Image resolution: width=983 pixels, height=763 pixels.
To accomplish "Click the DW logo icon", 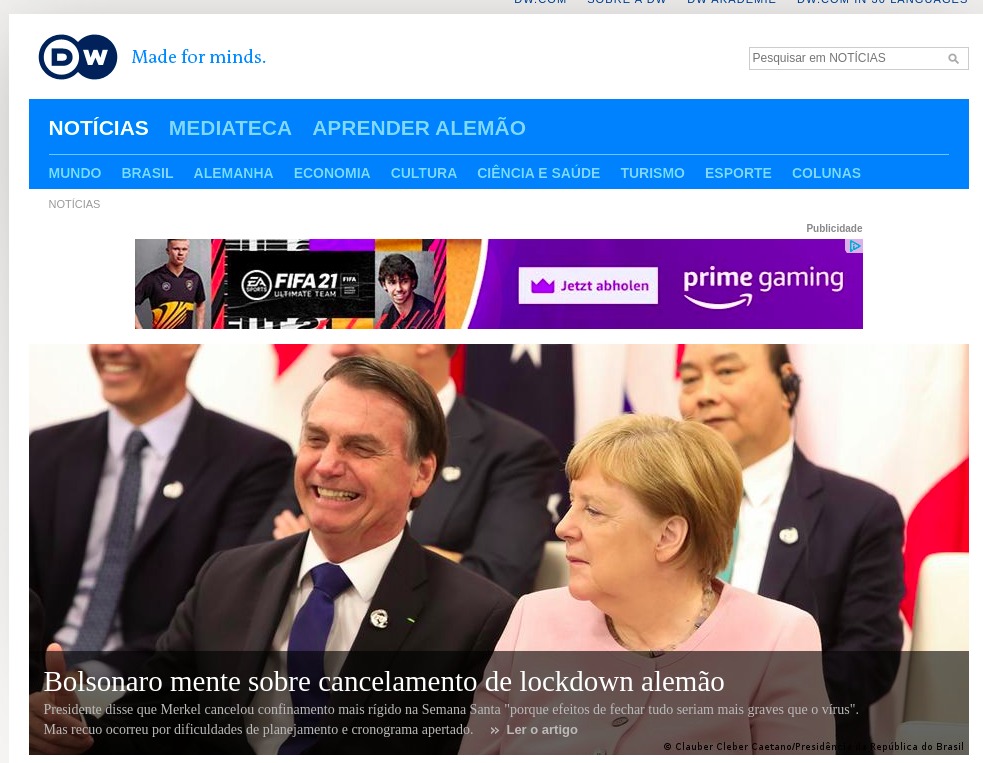I will [x=78, y=57].
